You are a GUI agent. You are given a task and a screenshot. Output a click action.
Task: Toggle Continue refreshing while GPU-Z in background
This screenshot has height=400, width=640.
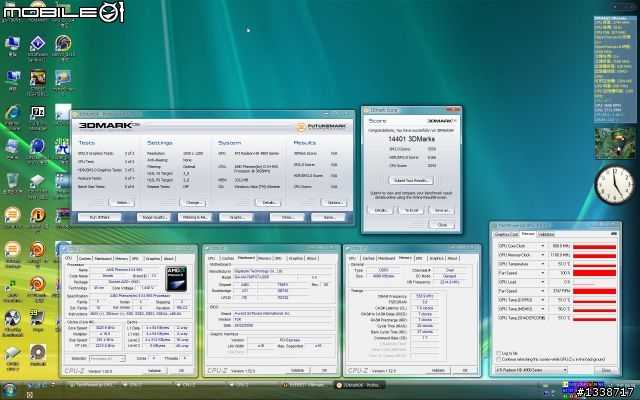(500, 360)
